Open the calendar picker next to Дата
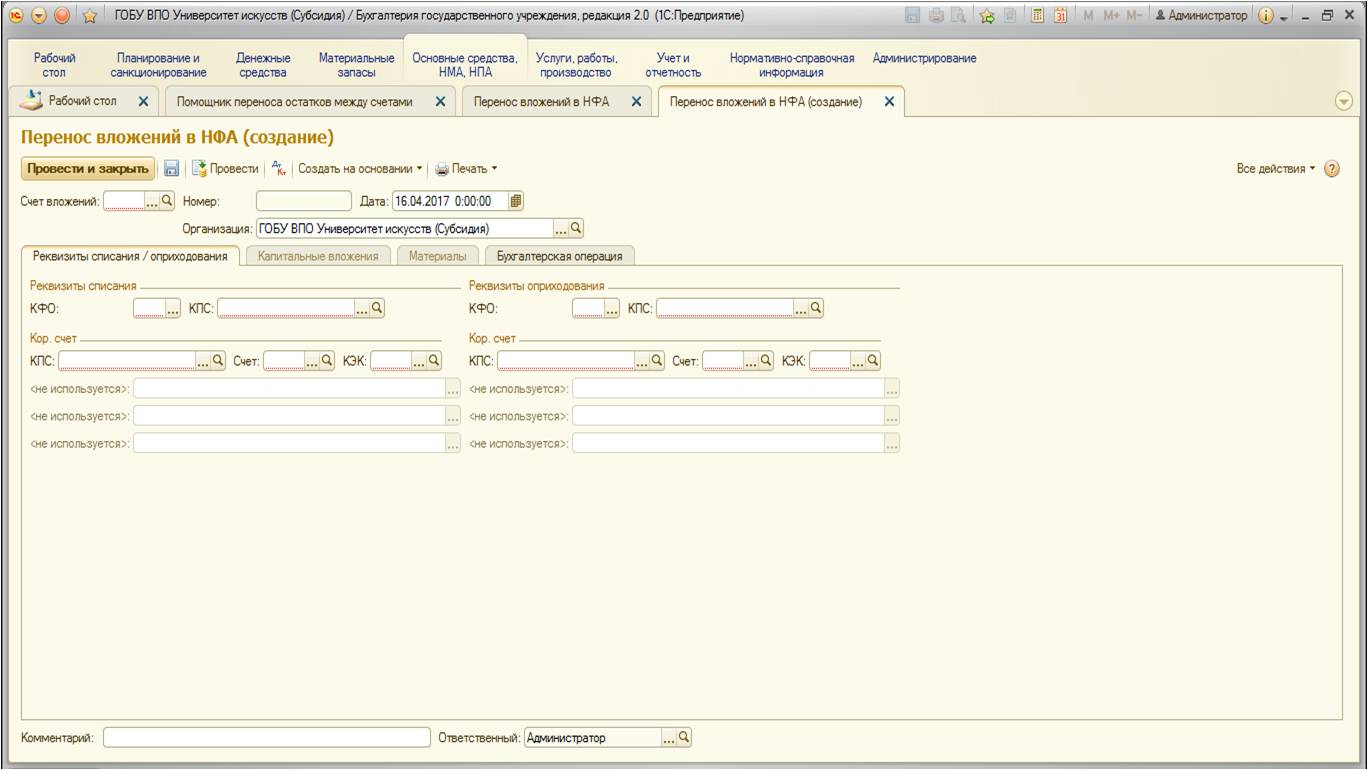This screenshot has height=770, width=1368. tap(516, 201)
